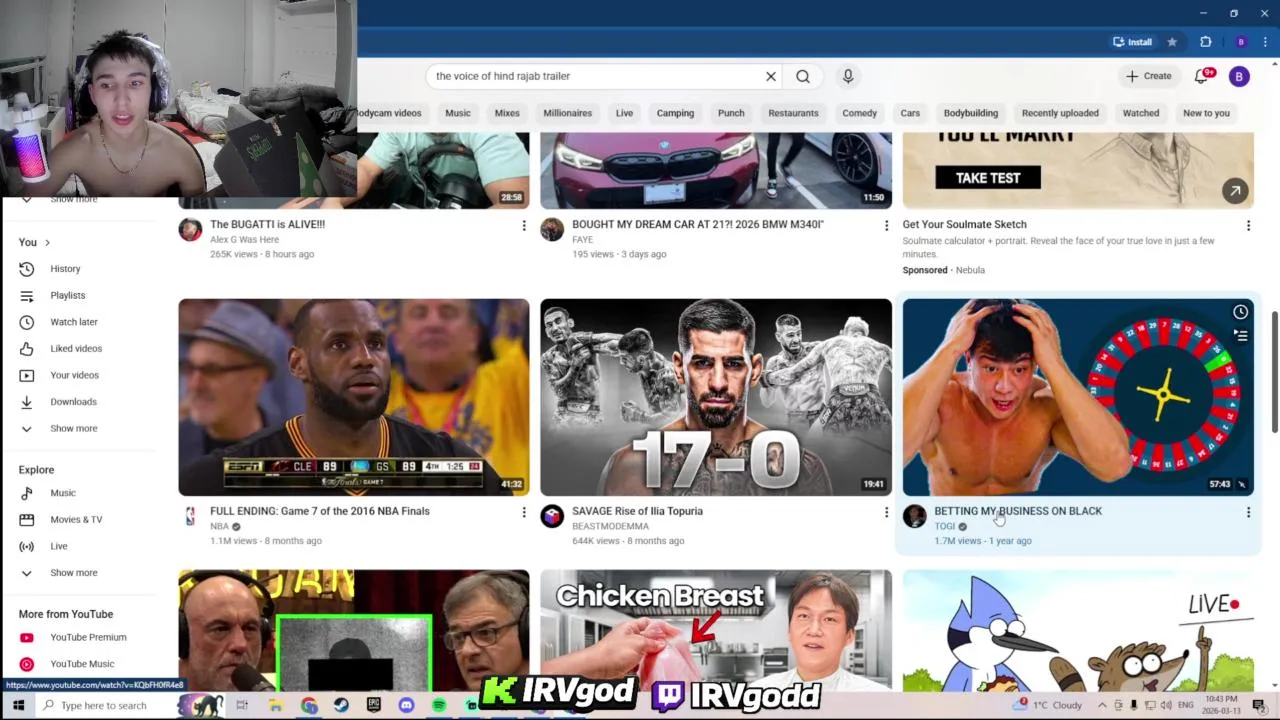Open options for BETTING MY BUSINESS ON BLACK
This screenshot has height=720, width=1280.
(x=1248, y=512)
